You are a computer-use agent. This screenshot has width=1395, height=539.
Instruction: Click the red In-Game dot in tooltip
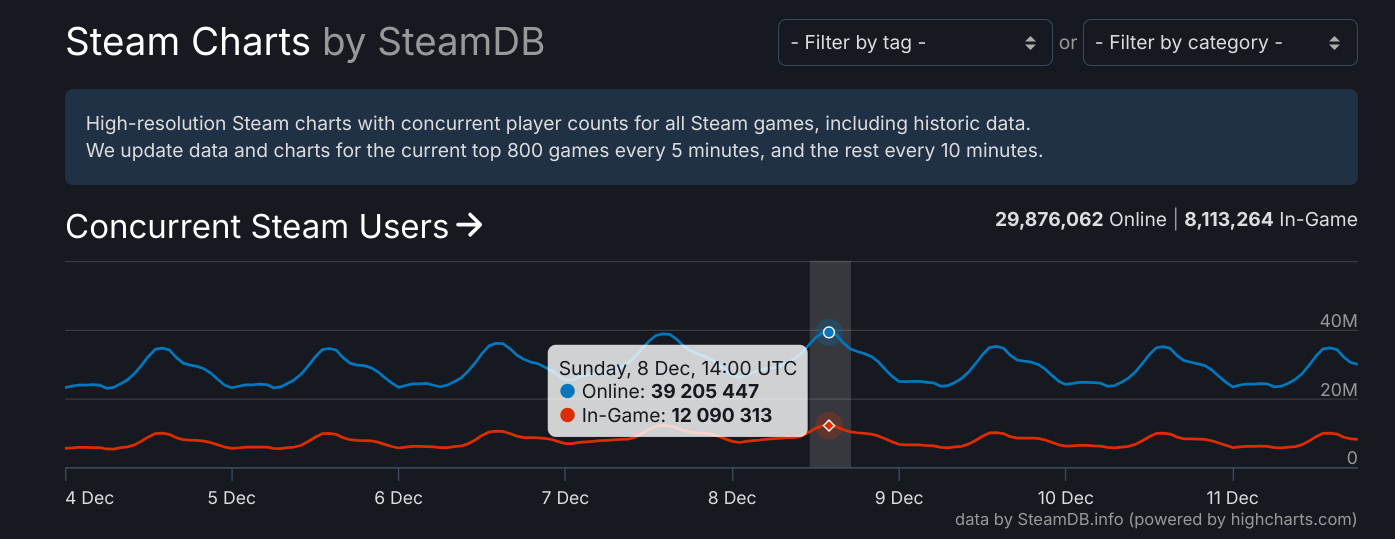[568, 416]
